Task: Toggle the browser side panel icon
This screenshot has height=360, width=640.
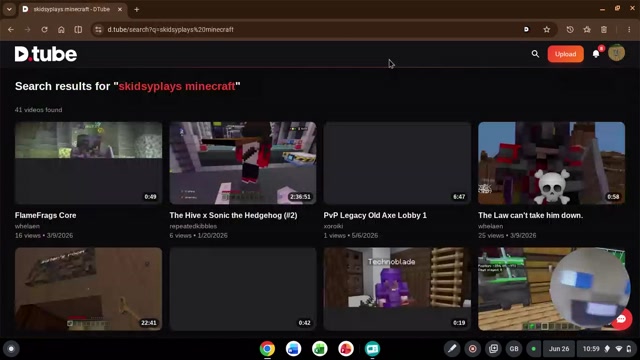Action: pos(78,29)
